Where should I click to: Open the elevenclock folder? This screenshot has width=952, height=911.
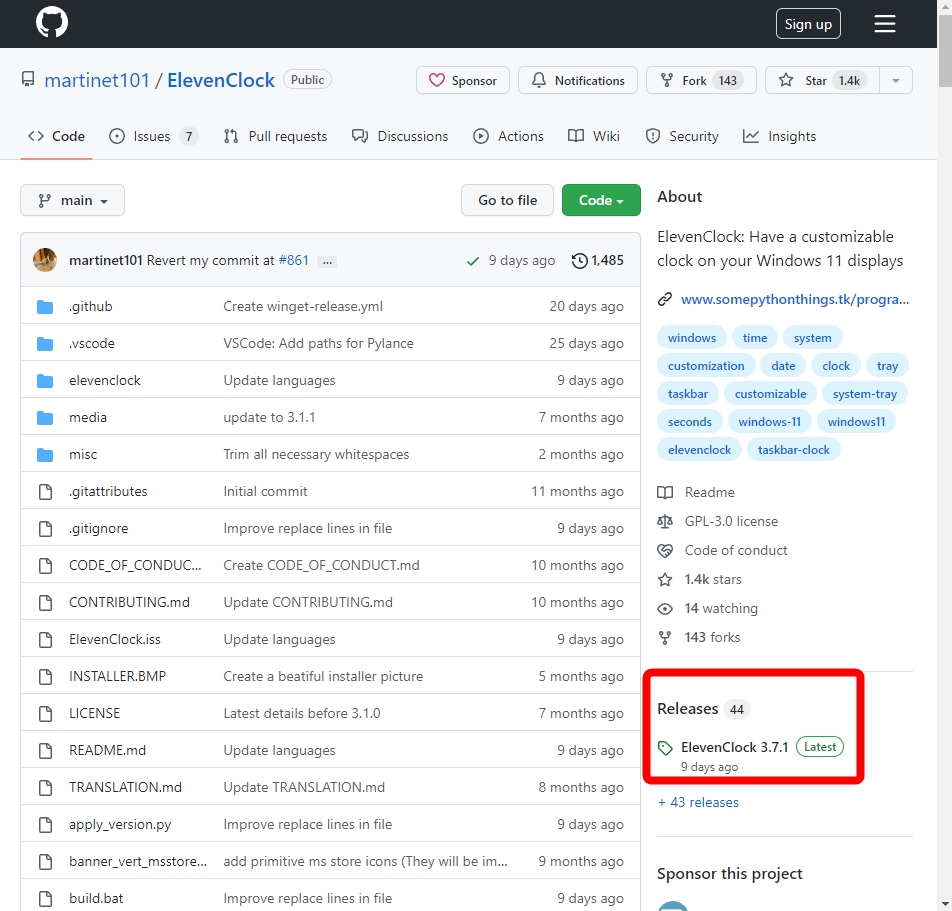click(x=105, y=380)
